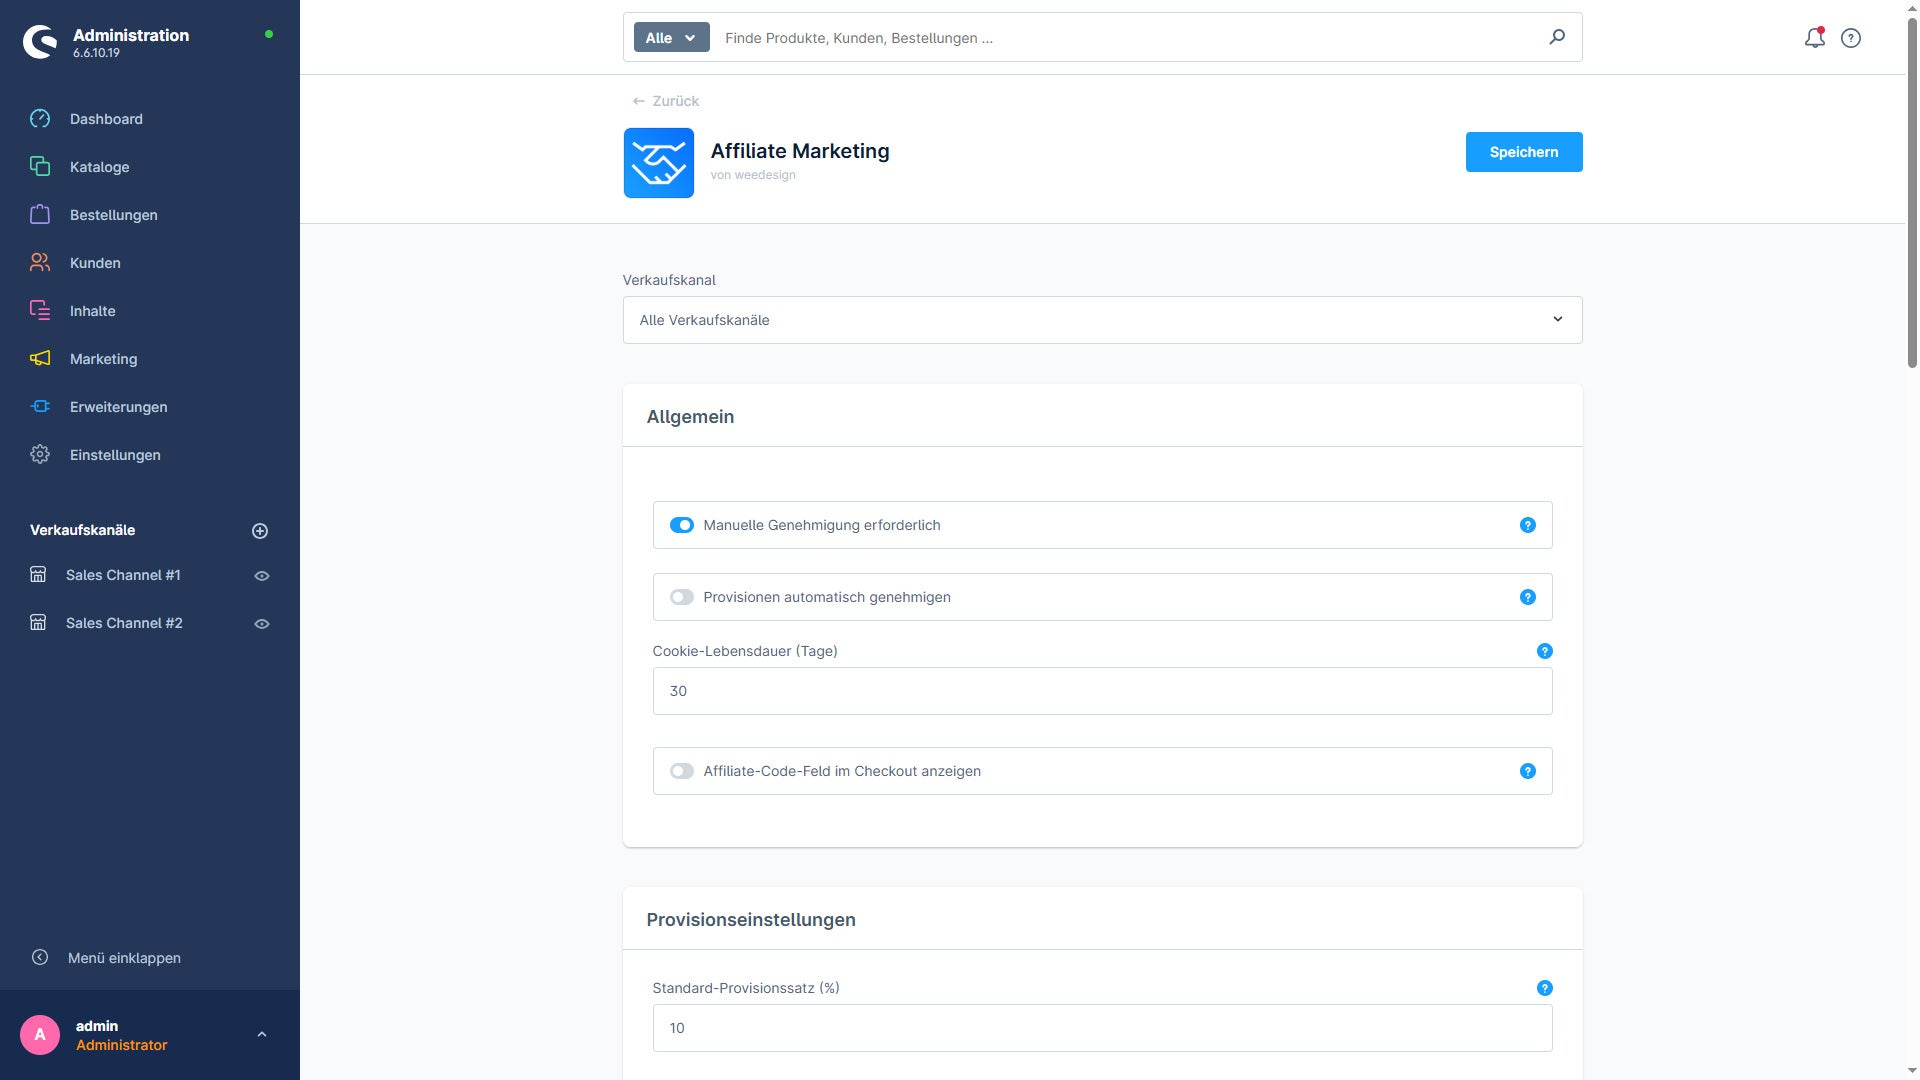Click the storefront icon for Sales Channel #2

point(38,623)
